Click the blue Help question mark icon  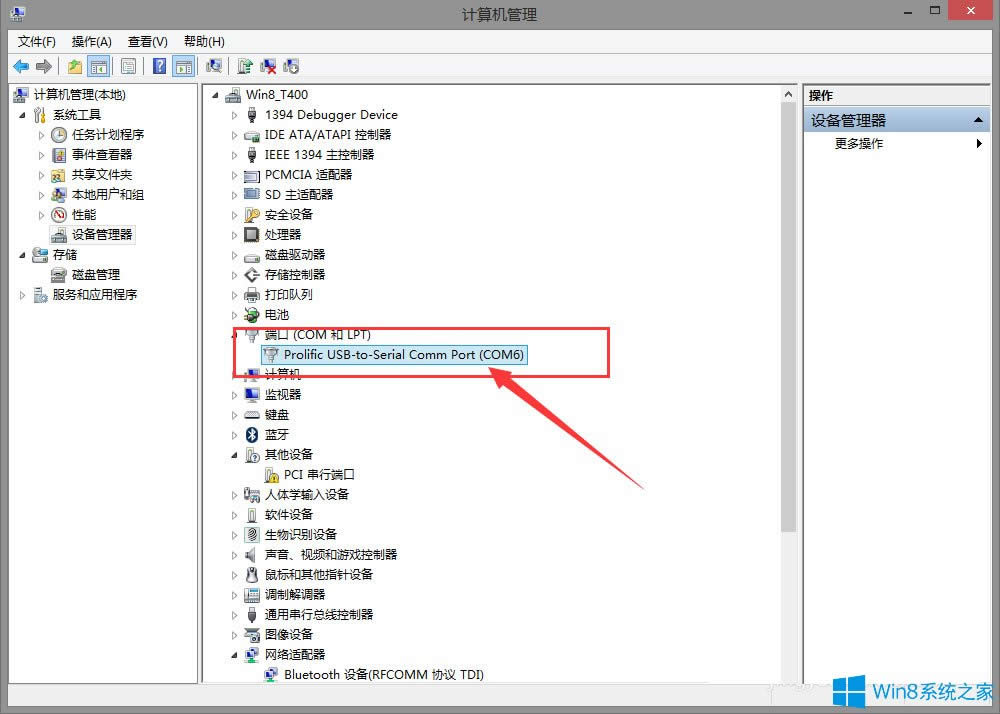tap(159, 66)
